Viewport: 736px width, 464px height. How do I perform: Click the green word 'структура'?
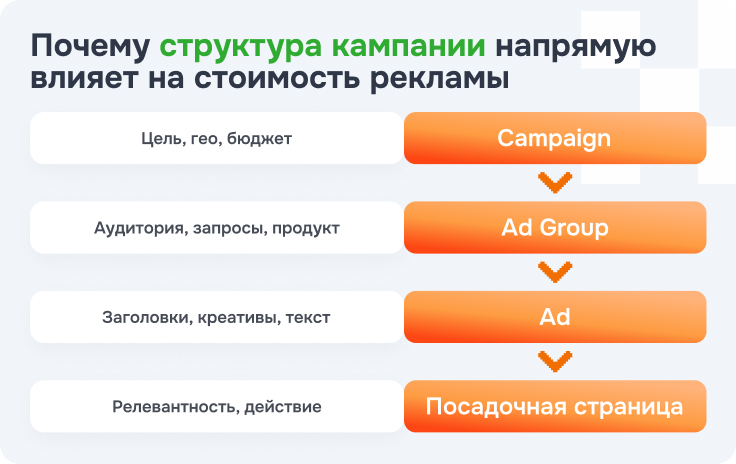click(x=242, y=47)
